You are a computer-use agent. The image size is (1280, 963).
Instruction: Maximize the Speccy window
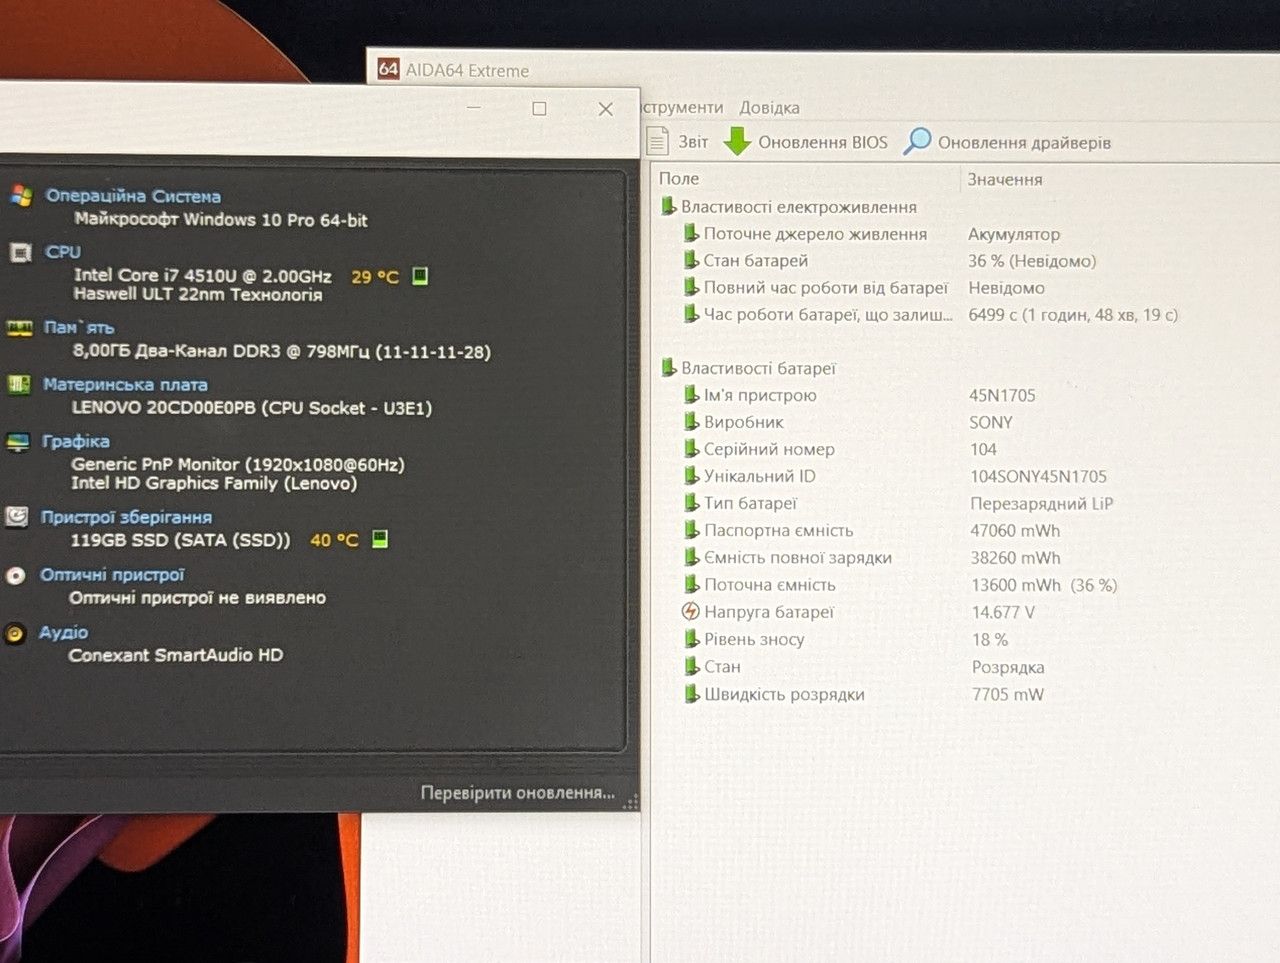click(539, 108)
